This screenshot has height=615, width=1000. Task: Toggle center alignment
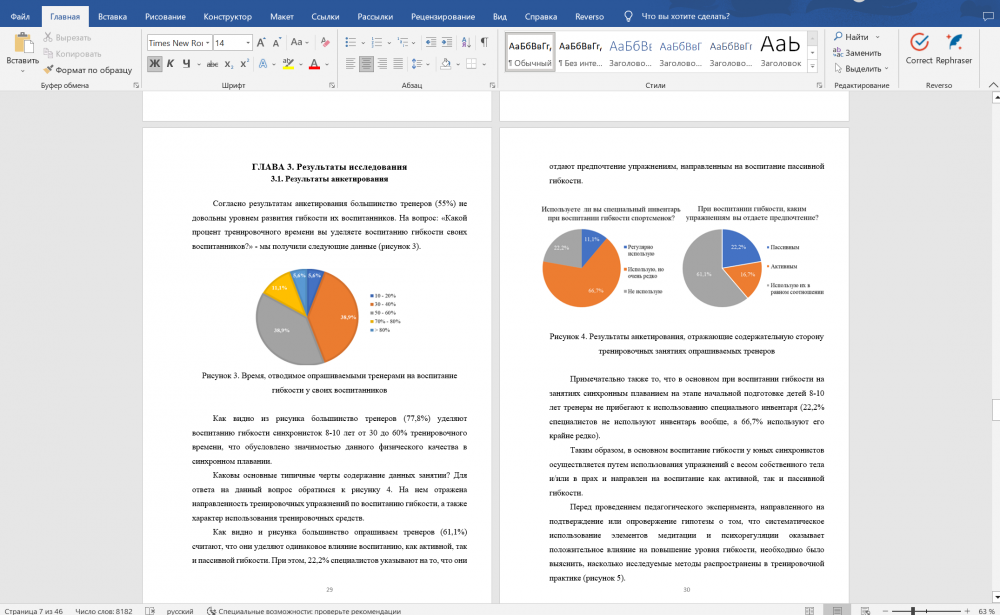pos(366,64)
